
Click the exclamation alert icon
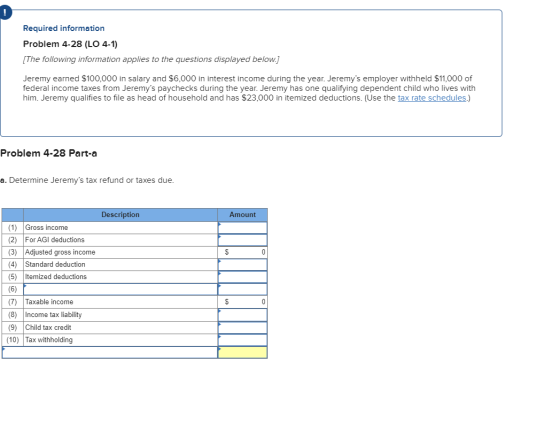point(5,13)
